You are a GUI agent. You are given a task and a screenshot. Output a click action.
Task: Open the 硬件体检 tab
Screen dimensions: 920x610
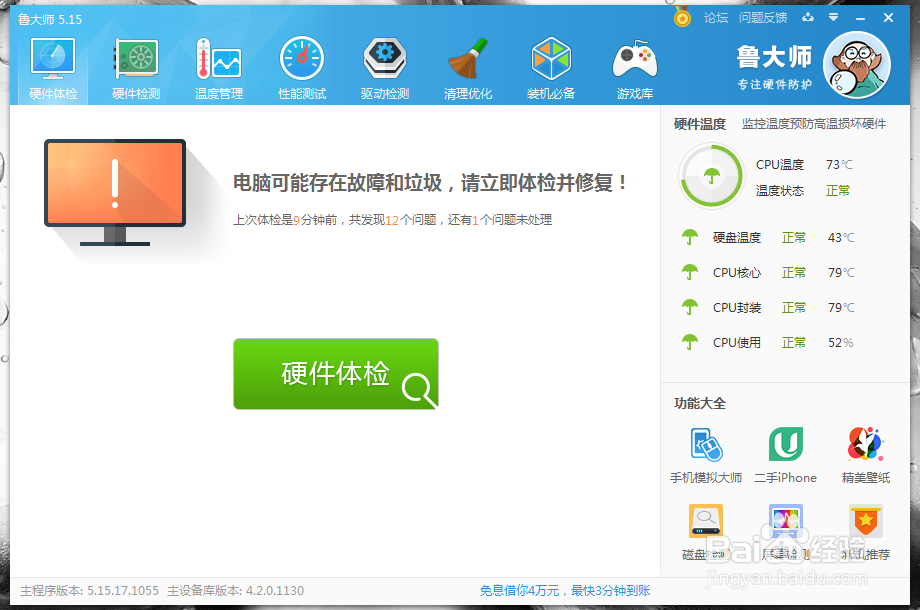click(53, 69)
